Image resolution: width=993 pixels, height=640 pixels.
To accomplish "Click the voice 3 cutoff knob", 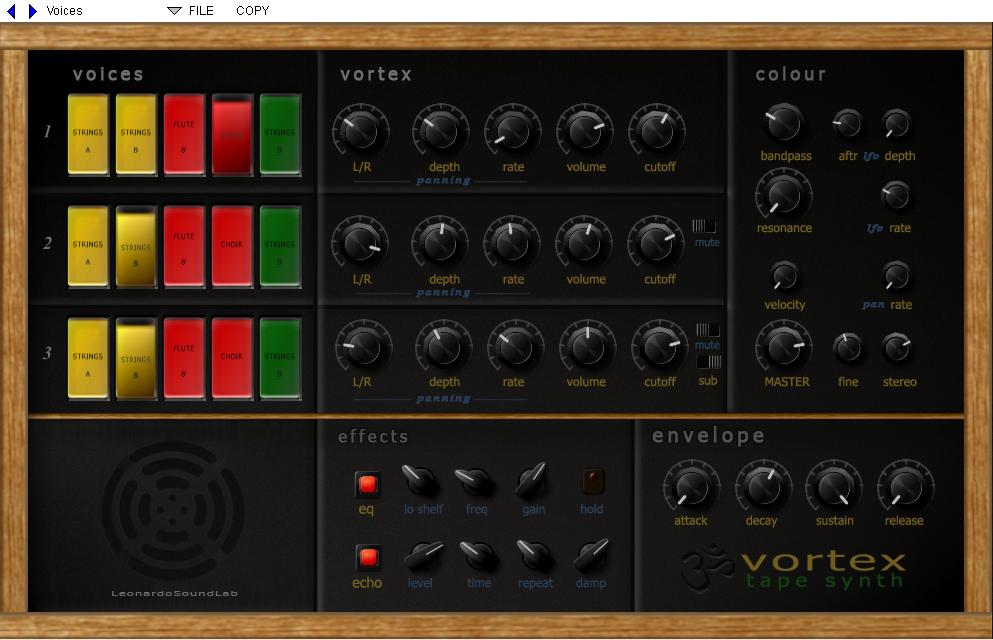I will click(x=660, y=348).
